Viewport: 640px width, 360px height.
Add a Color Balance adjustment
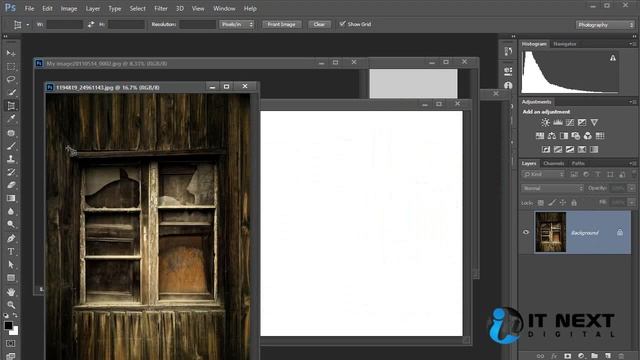pos(552,136)
